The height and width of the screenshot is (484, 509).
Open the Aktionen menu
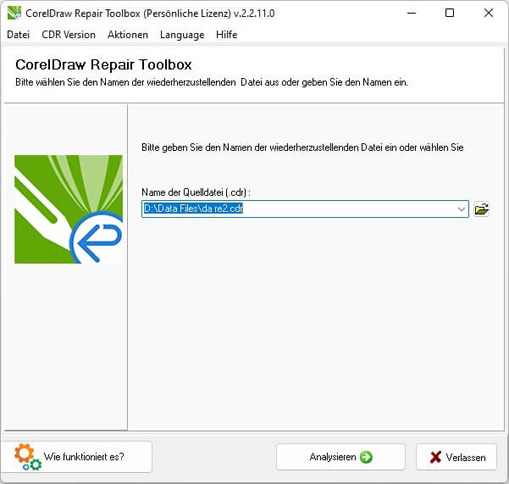(x=128, y=35)
